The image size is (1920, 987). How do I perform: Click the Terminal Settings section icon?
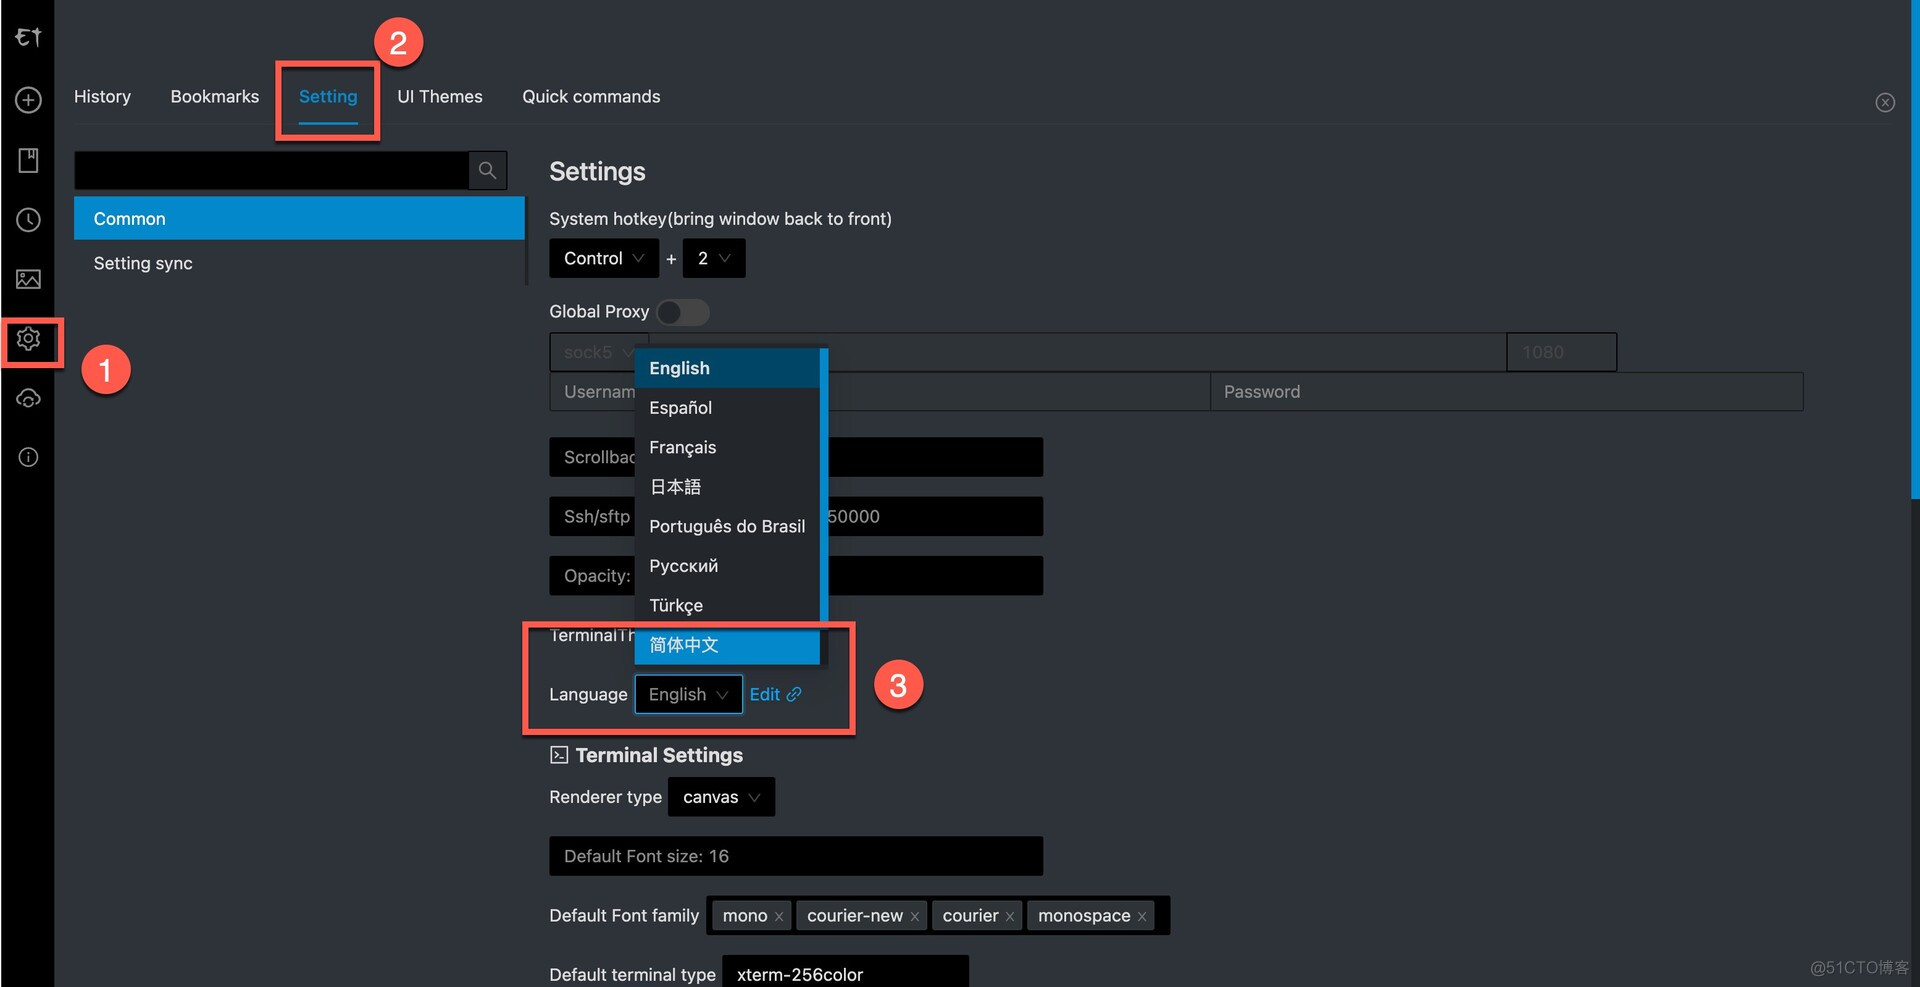tap(559, 755)
